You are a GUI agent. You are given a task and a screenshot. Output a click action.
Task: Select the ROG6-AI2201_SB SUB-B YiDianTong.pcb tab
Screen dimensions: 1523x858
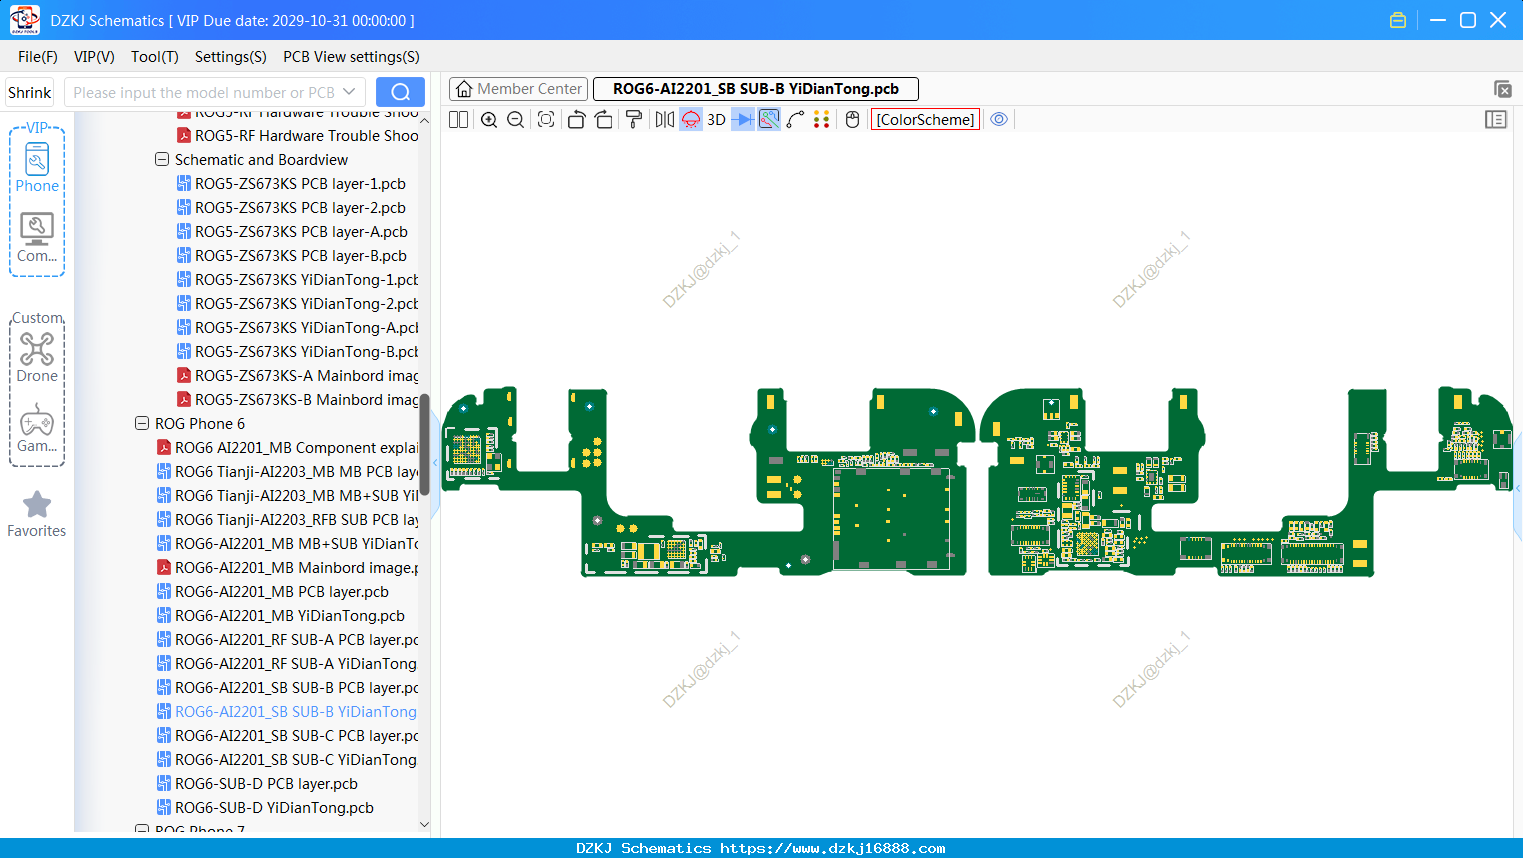pos(756,89)
